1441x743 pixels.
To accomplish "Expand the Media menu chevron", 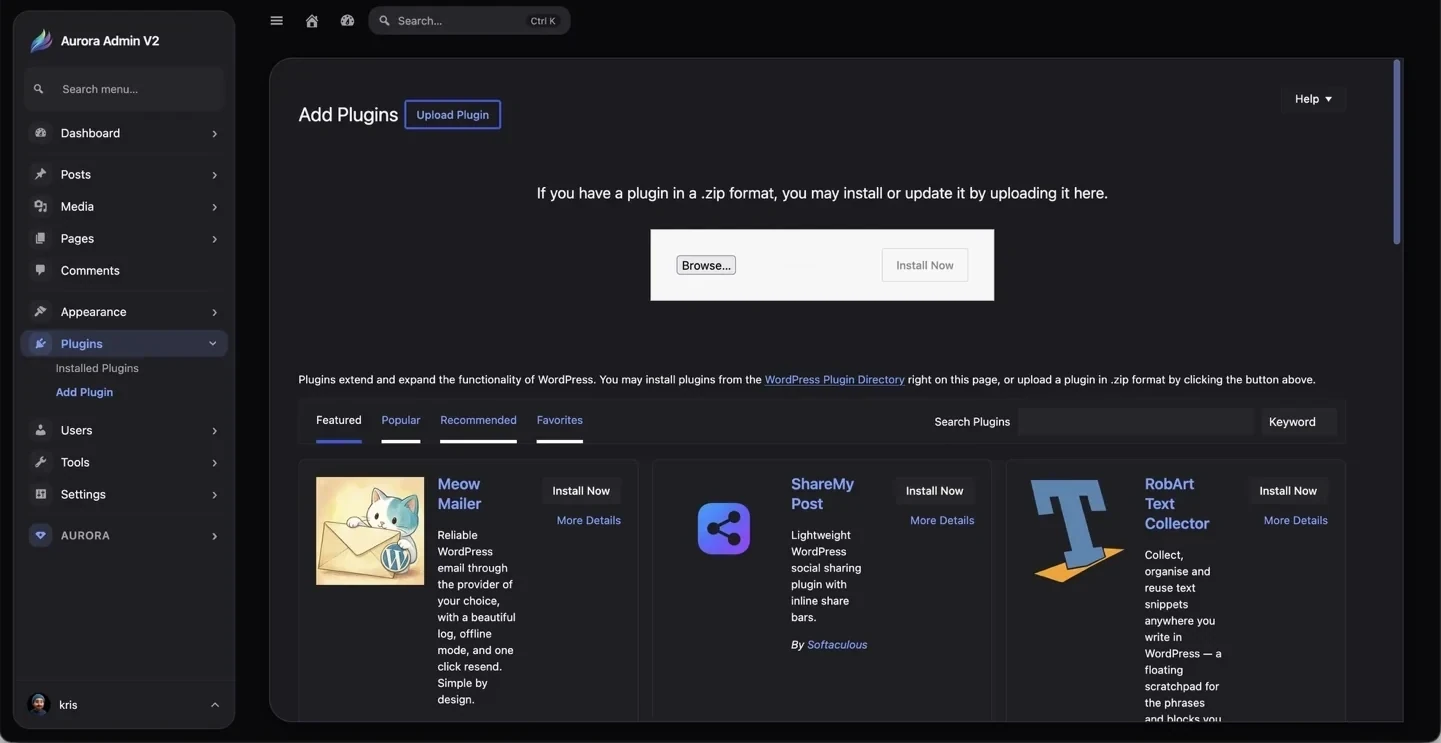I will [214, 207].
